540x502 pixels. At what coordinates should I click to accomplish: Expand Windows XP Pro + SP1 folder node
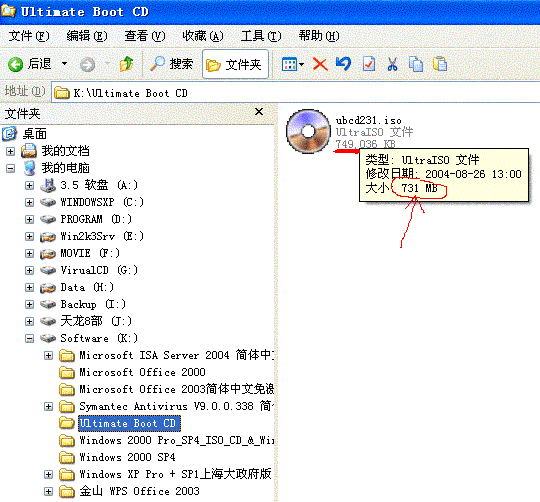[x=49, y=475]
